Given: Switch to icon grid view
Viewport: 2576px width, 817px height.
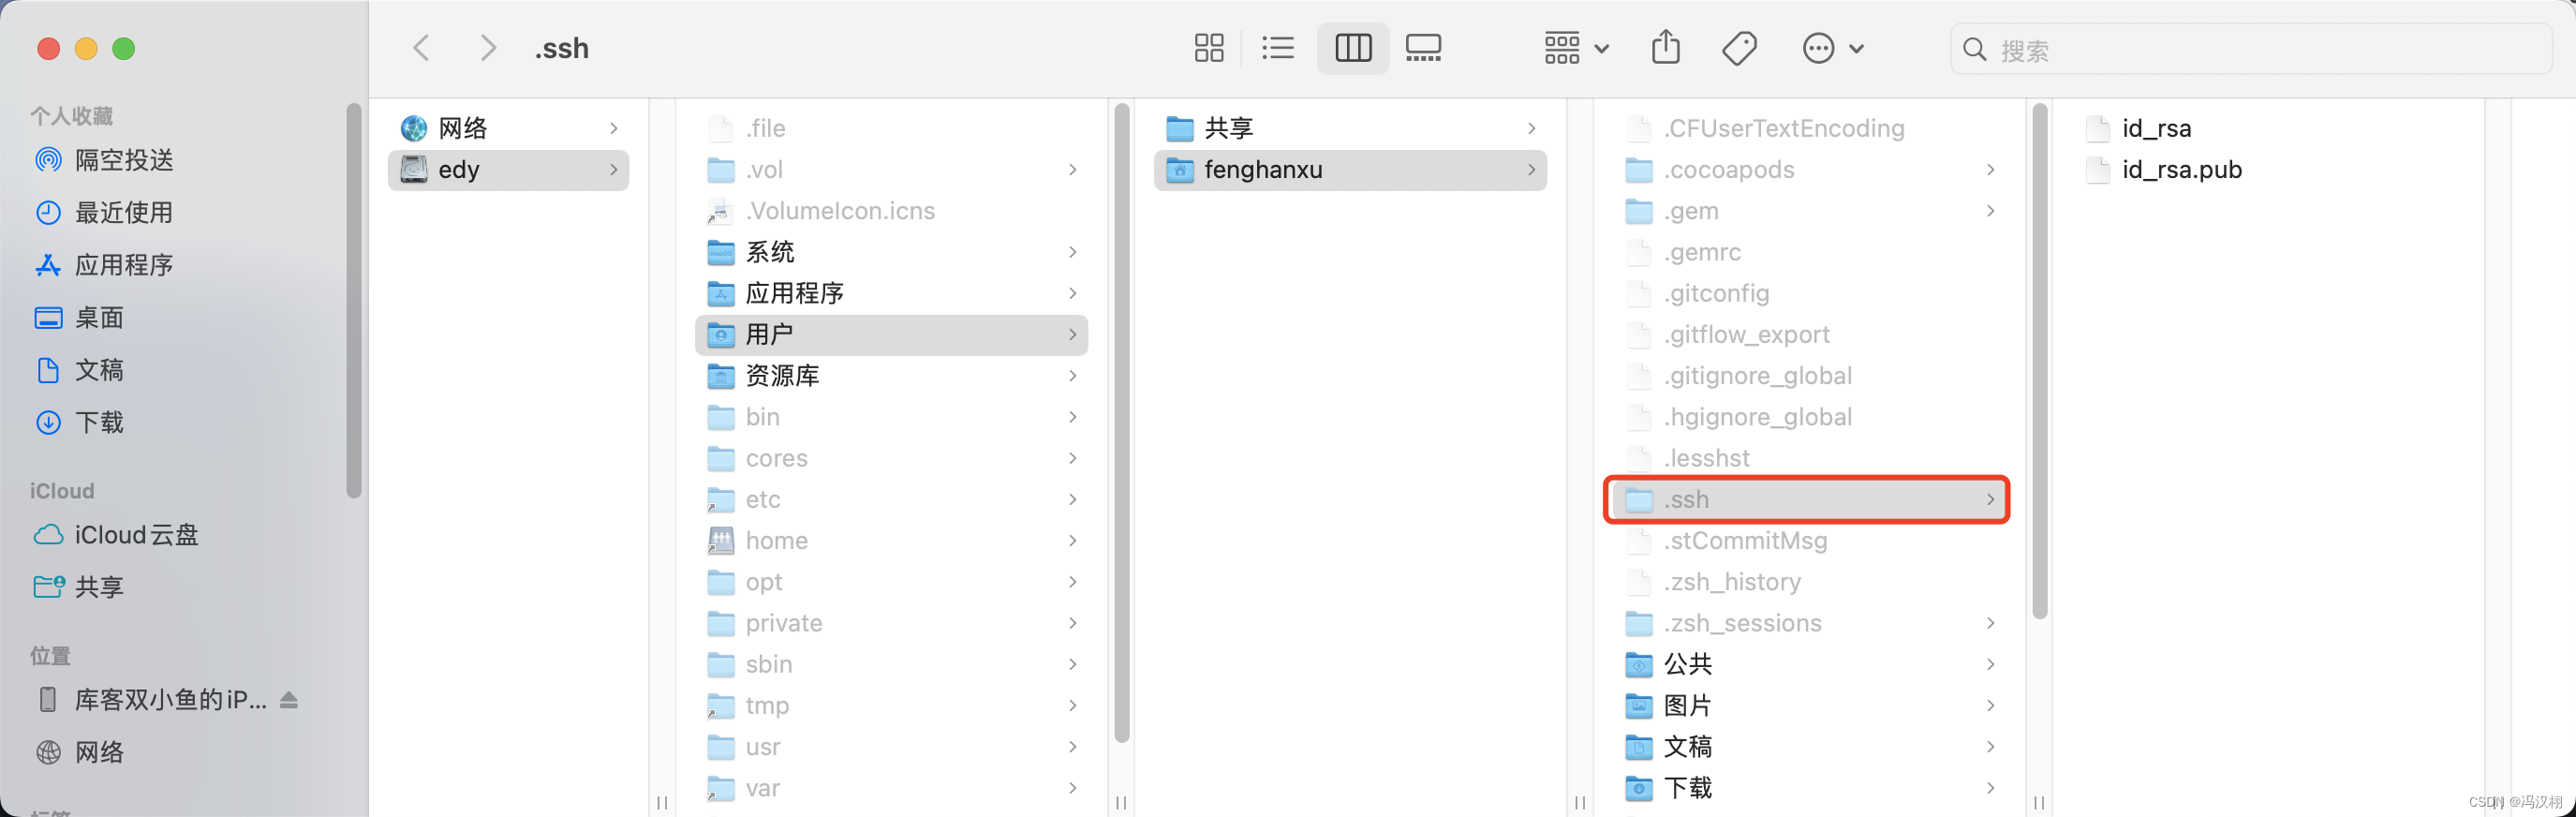Looking at the screenshot, I should [x=1209, y=48].
